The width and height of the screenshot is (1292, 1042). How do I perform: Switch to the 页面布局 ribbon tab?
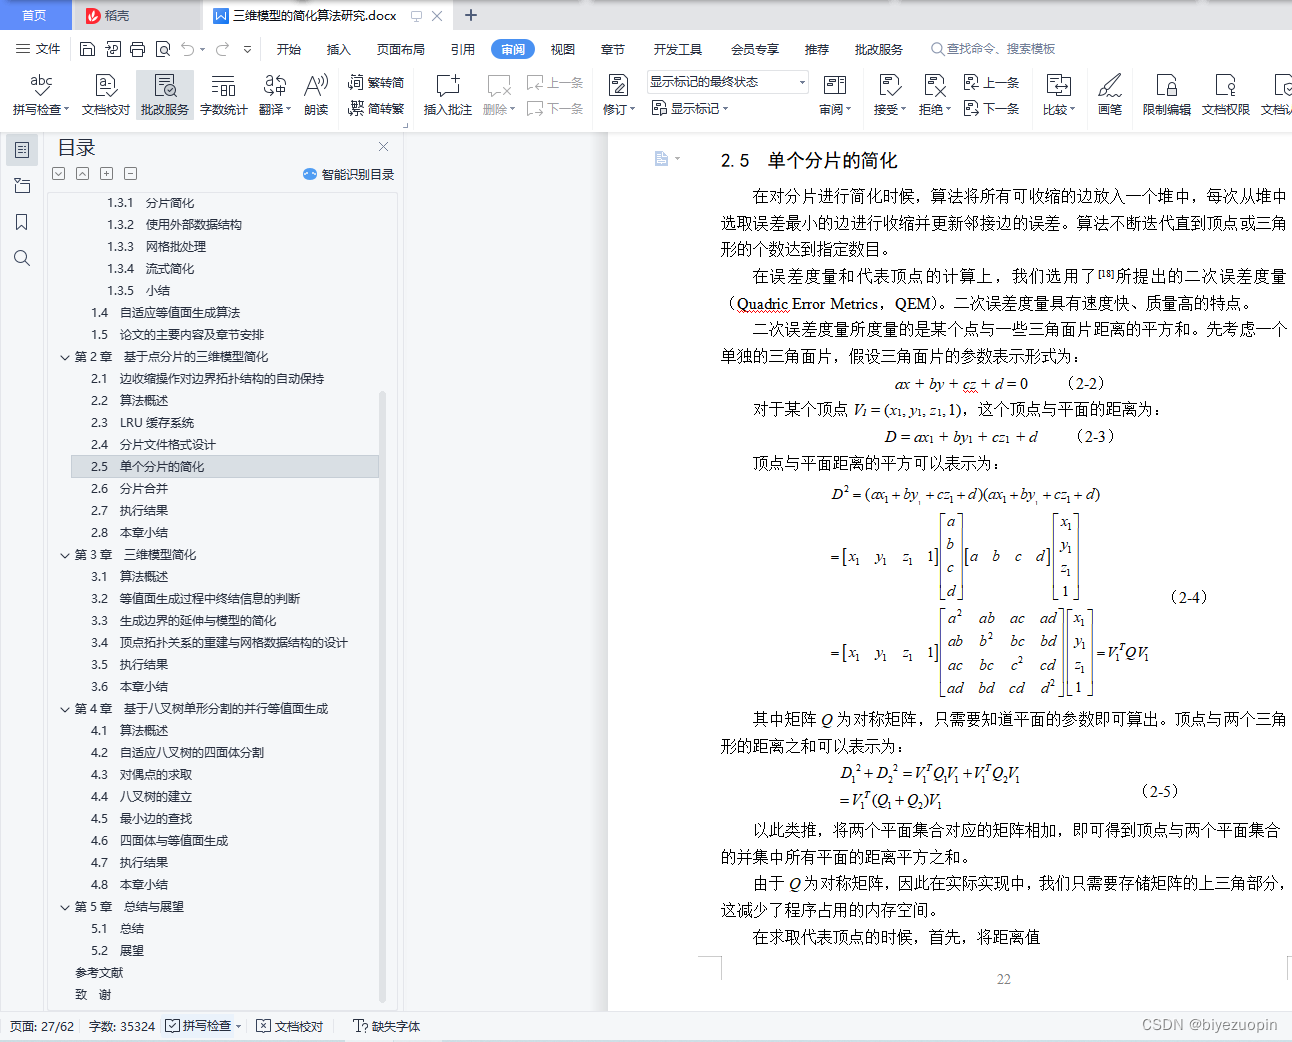click(400, 49)
